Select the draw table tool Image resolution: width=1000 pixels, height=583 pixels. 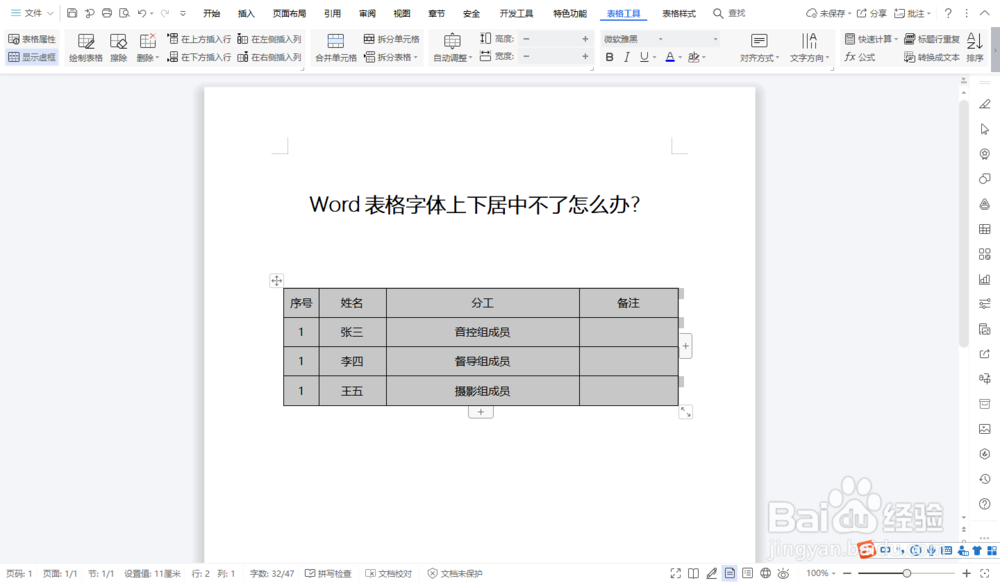click(x=86, y=46)
